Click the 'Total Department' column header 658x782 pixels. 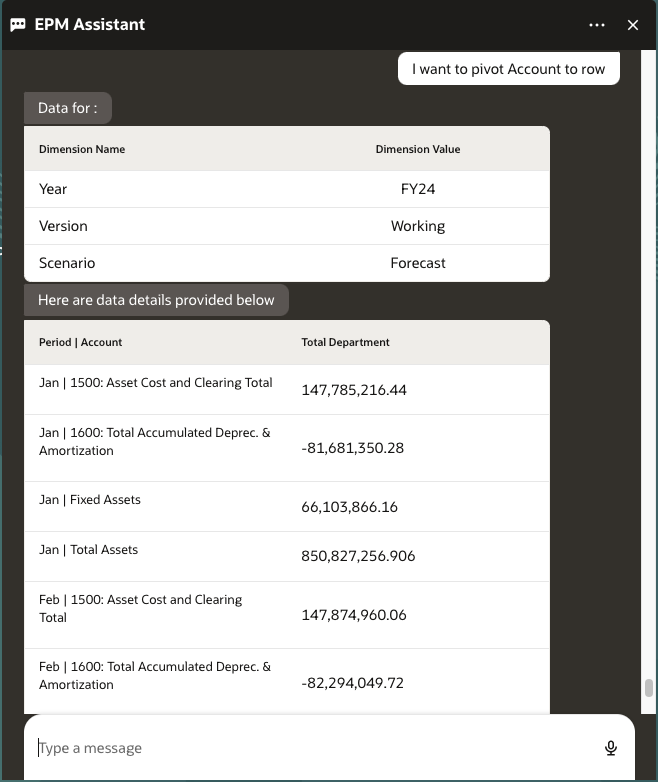(x=346, y=342)
